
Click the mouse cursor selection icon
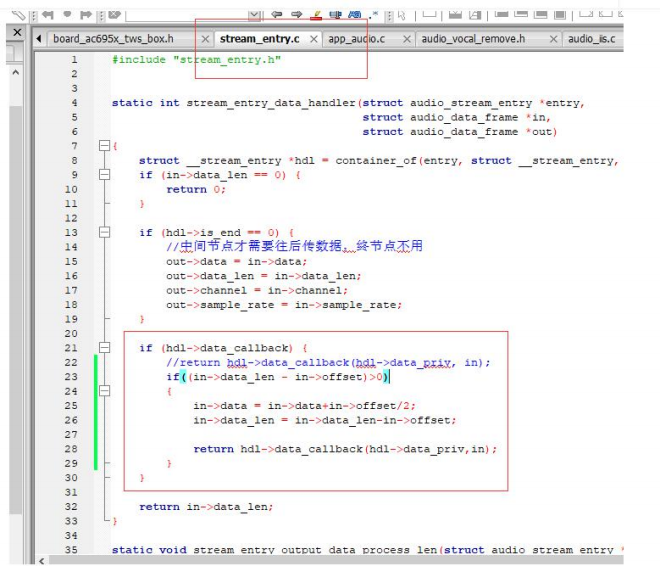click(402, 16)
